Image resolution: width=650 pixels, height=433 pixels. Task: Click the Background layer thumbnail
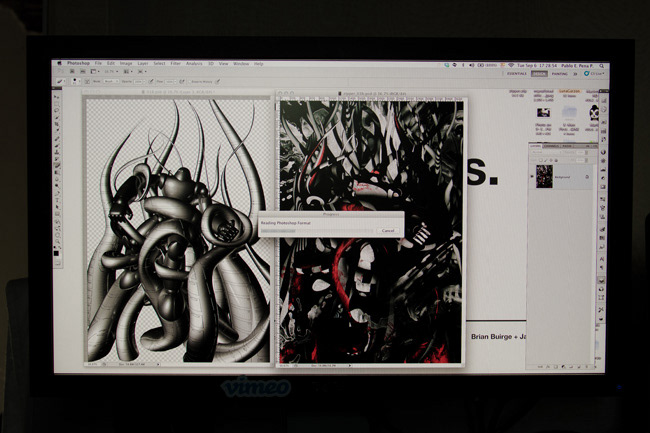(x=545, y=177)
